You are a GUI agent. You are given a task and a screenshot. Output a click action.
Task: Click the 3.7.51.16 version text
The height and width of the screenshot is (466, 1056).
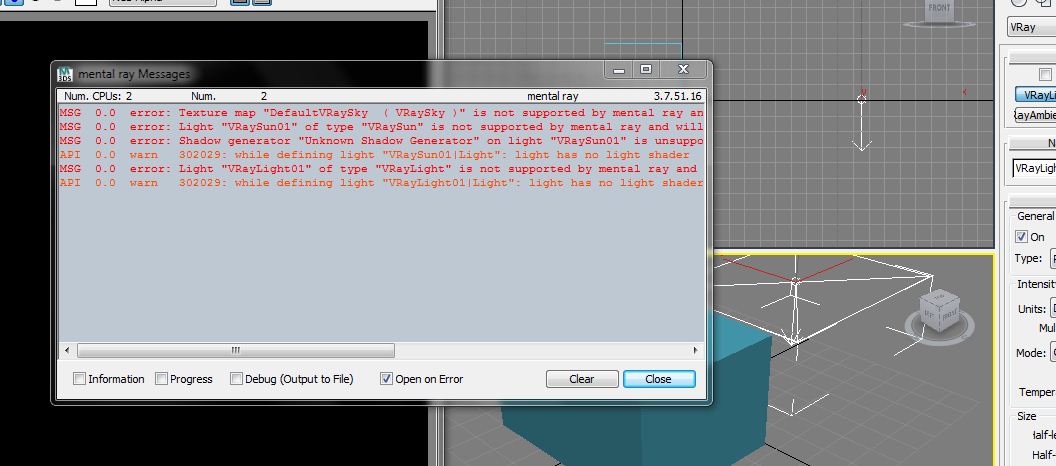coord(677,96)
